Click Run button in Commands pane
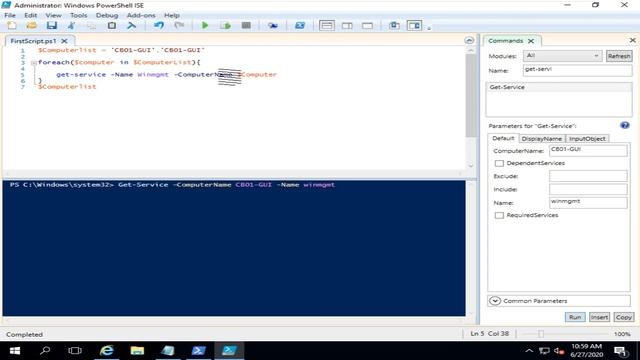The image size is (640, 360). [575, 317]
